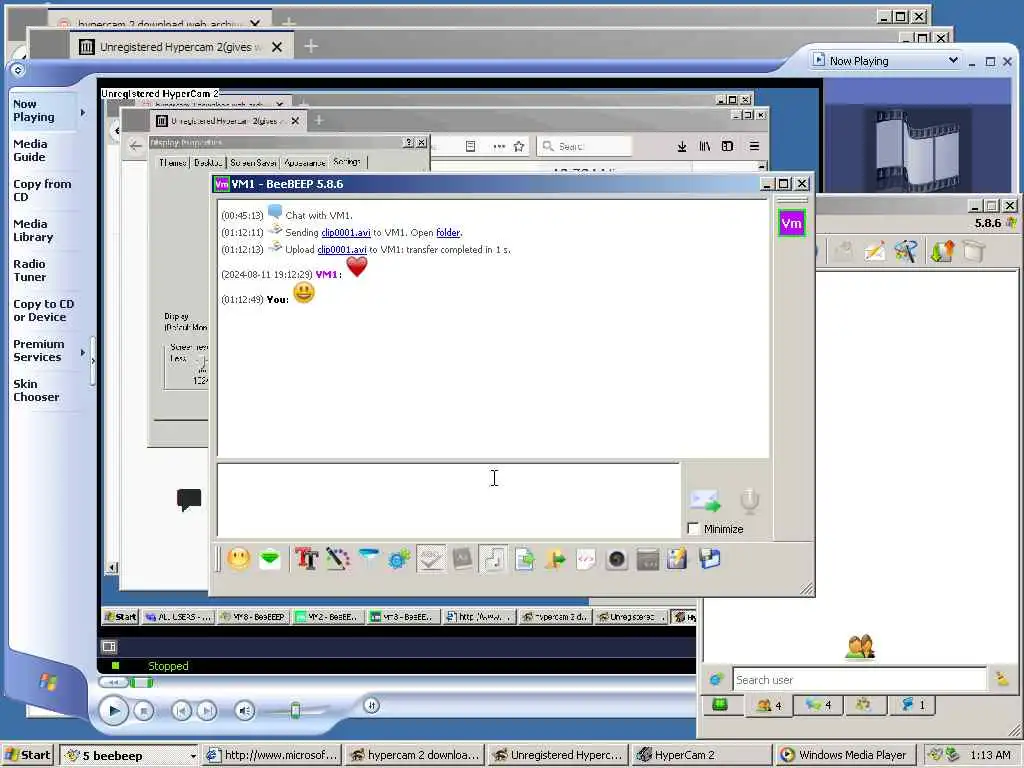Mute Media Player with the speaker button
The width and height of the screenshot is (1024, 768).
click(245, 711)
